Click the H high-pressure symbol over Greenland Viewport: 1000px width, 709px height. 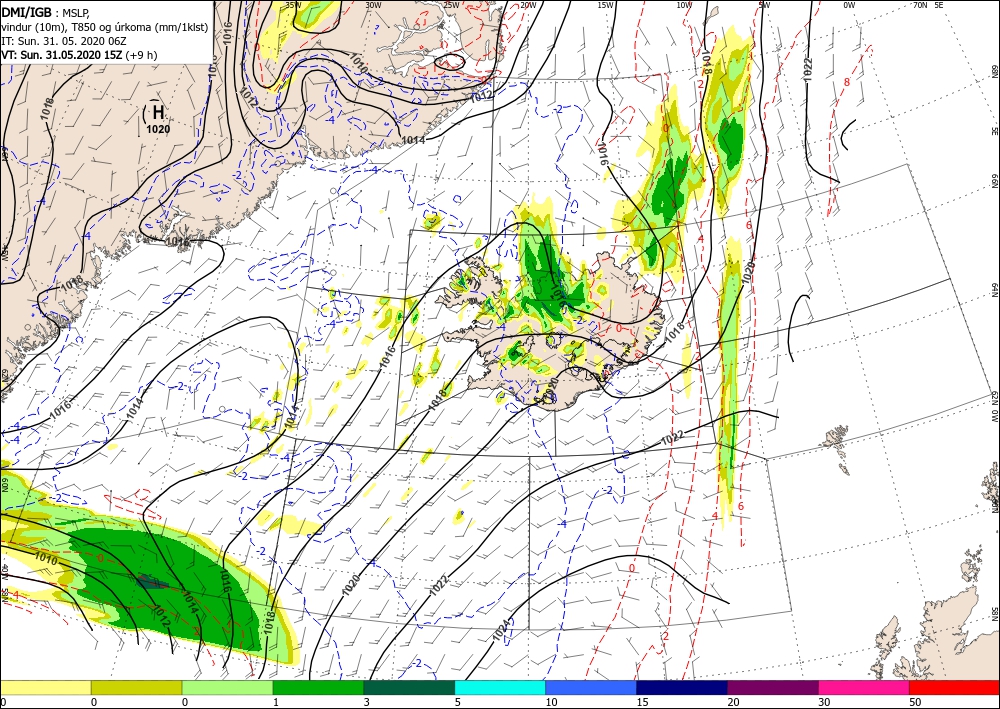click(158, 112)
